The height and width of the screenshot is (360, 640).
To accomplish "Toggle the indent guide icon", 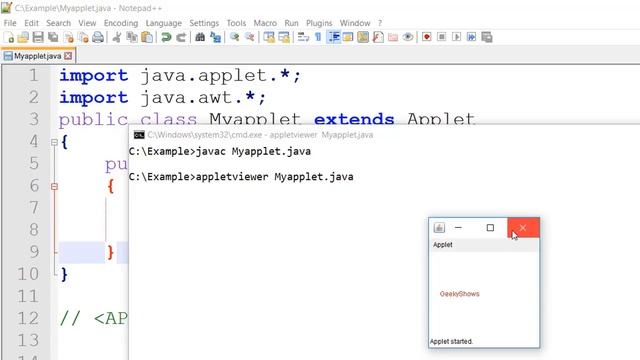I will [333, 38].
